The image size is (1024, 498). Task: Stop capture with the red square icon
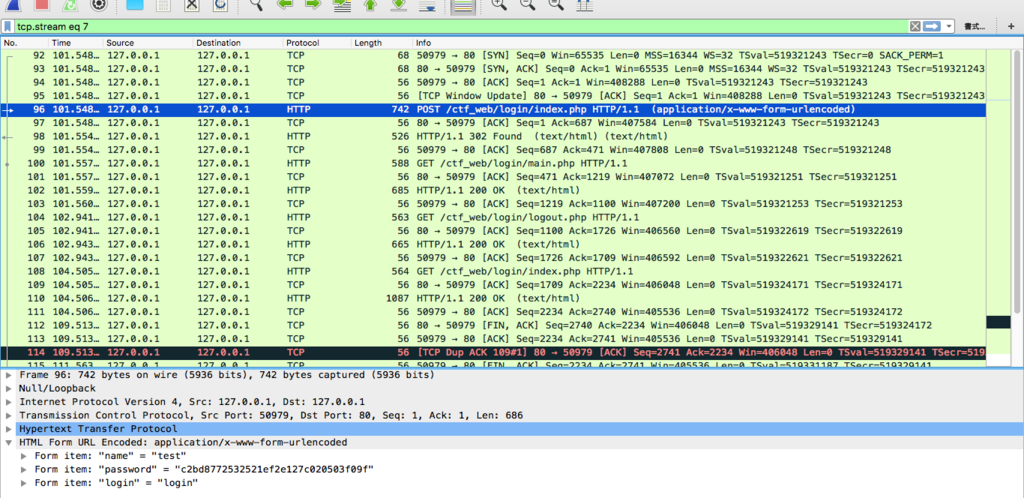(x=42, y=5)
